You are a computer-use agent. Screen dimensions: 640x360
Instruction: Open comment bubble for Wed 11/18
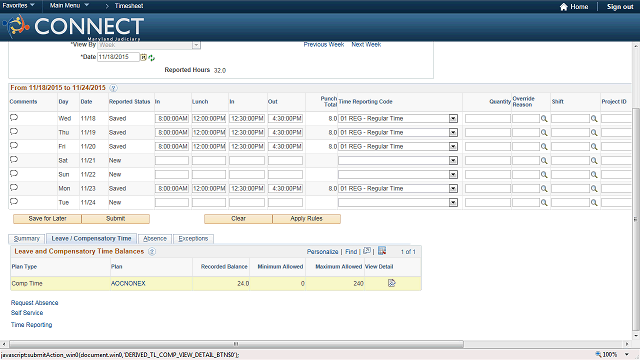coord(14,118)
